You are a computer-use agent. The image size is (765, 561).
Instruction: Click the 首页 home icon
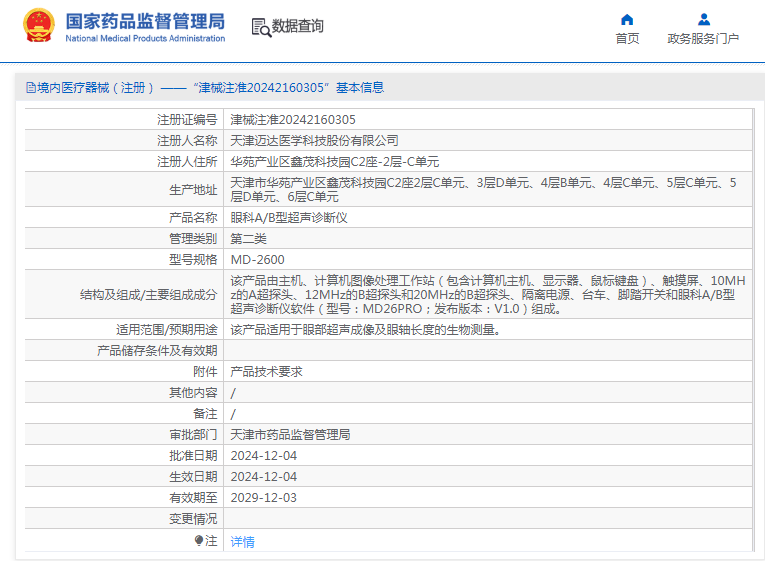[627, 20]
